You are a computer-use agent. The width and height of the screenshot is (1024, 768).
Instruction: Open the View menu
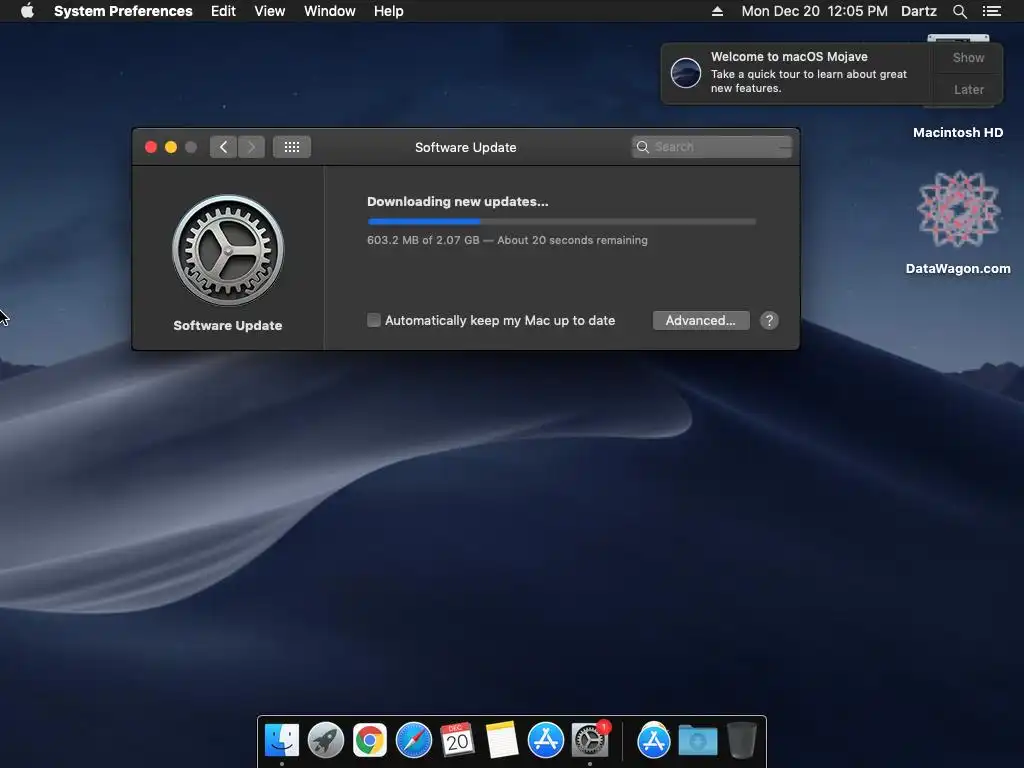[270, 11]
